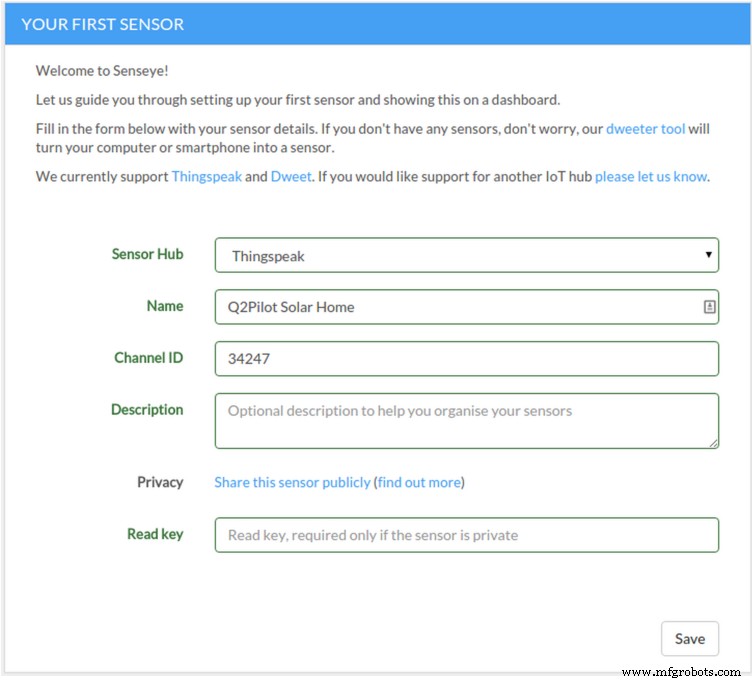Click into the Description text area

click(x=467, y=421)
